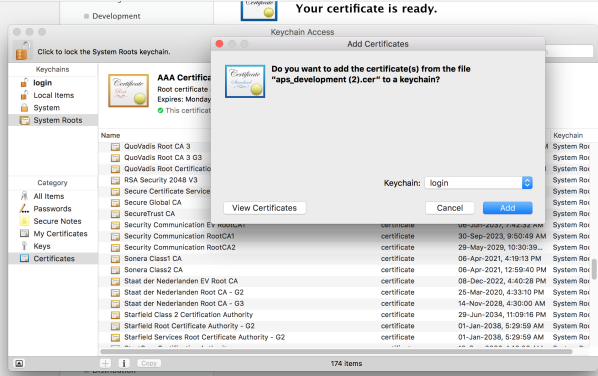Screen dimensions: 598x376
Task: Open the Keychain login dropdown
Action: pos(478,183)
